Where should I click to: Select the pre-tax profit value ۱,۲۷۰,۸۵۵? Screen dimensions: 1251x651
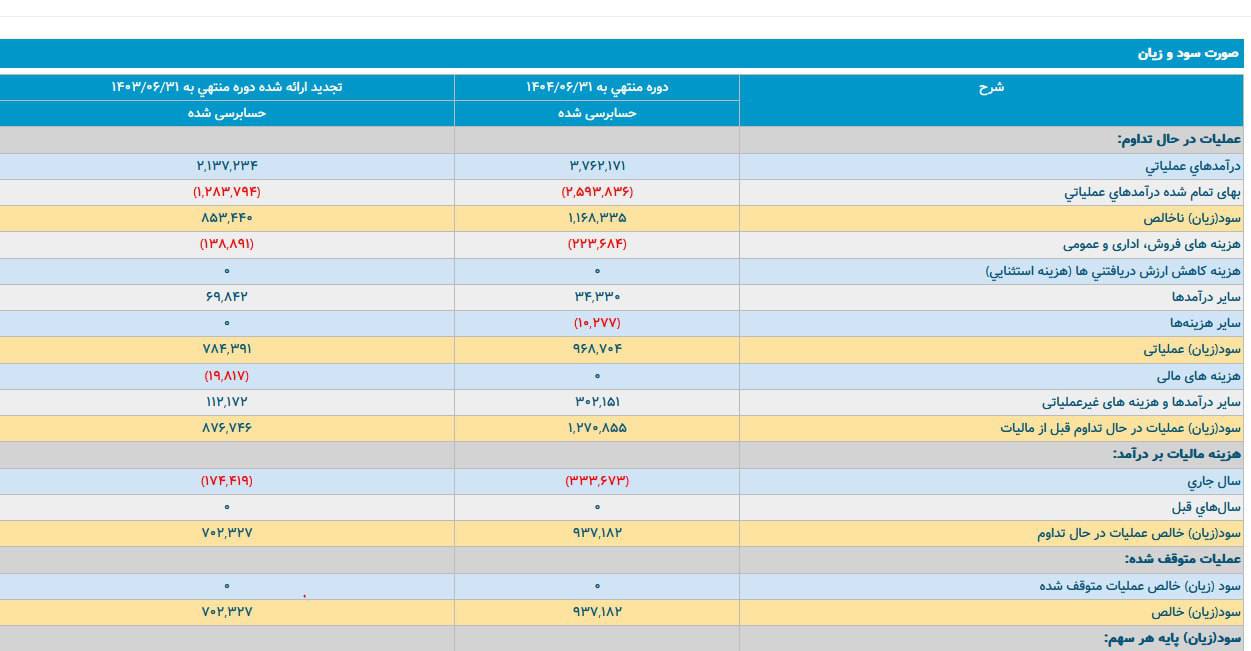coord(597,428)
